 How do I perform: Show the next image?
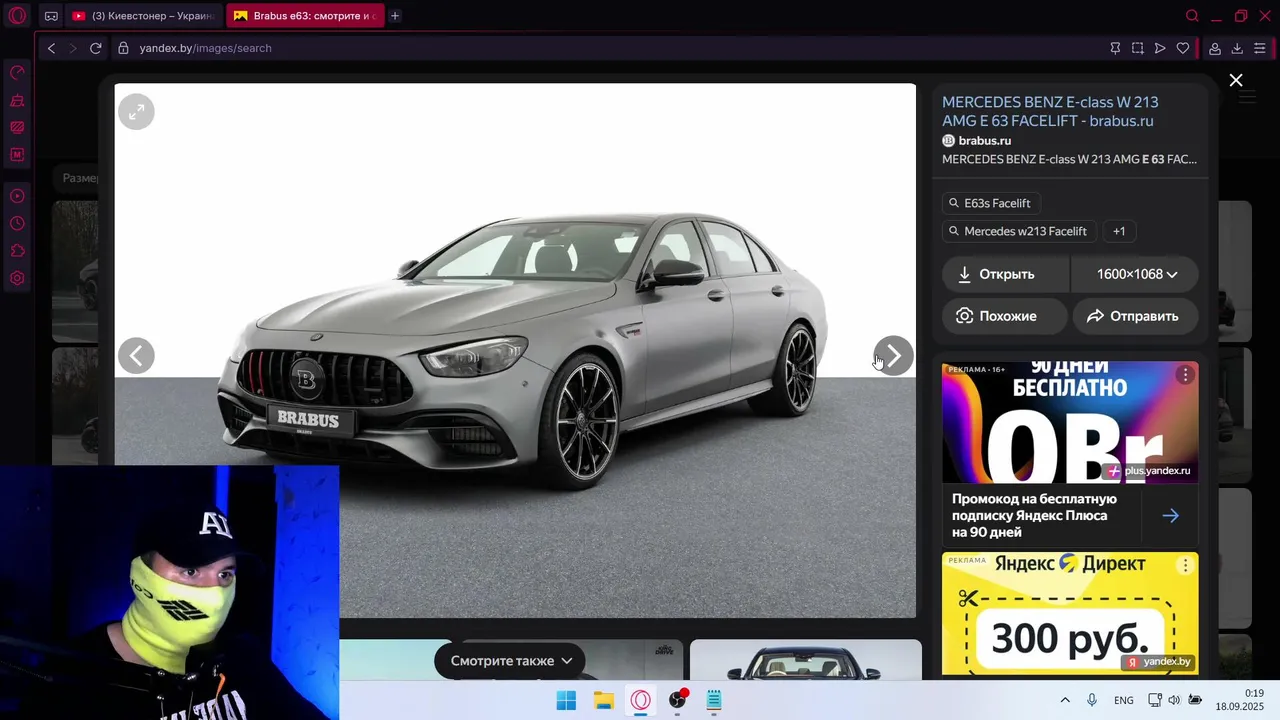click(x=893, y=355)
